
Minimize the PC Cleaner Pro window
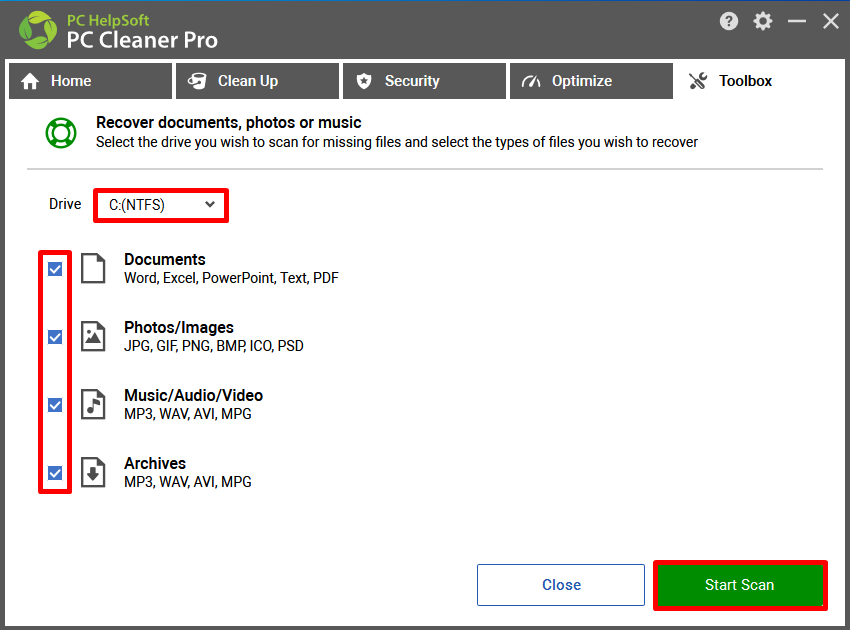pyautogui.click(x=797, y=22)
